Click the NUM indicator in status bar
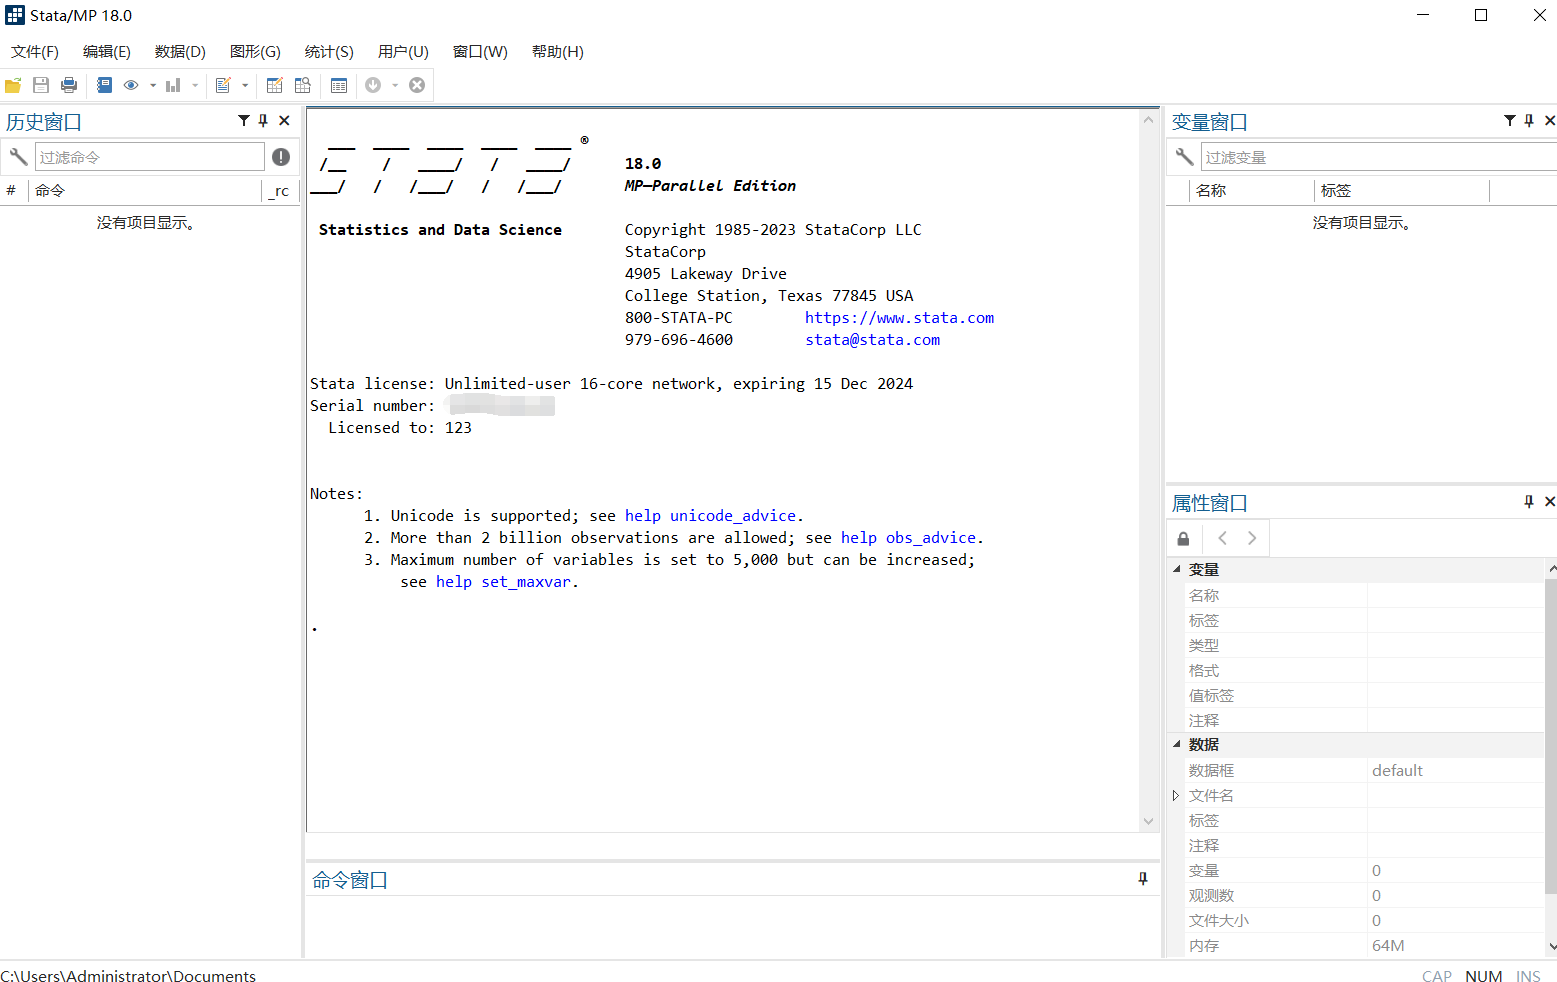The width and height of the screenshot is (1557, 982). click(x=1484, y=976)
